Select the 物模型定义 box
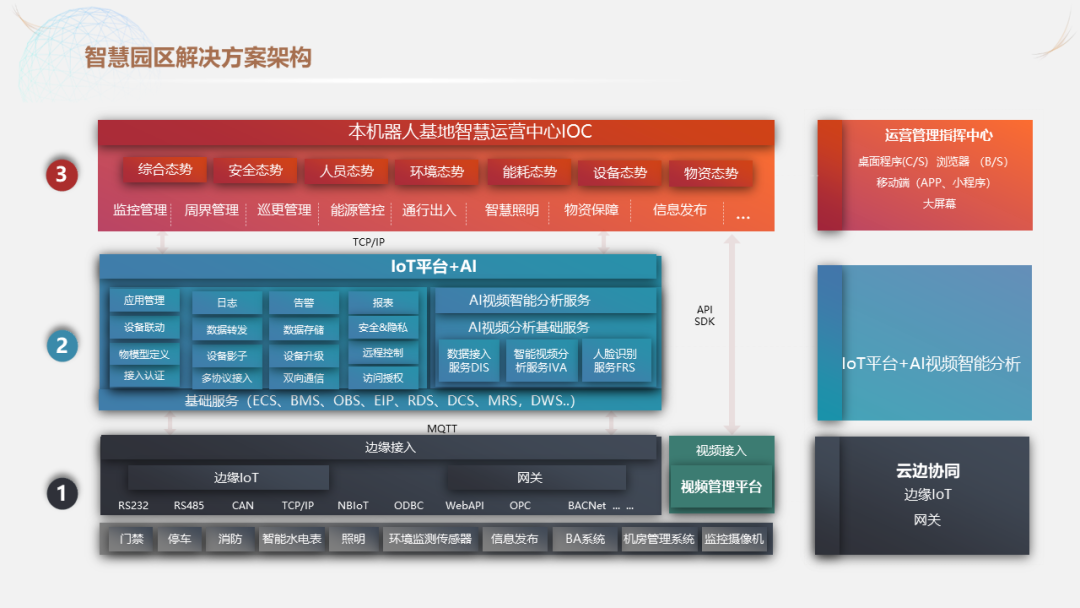 (x=145, y=354)
